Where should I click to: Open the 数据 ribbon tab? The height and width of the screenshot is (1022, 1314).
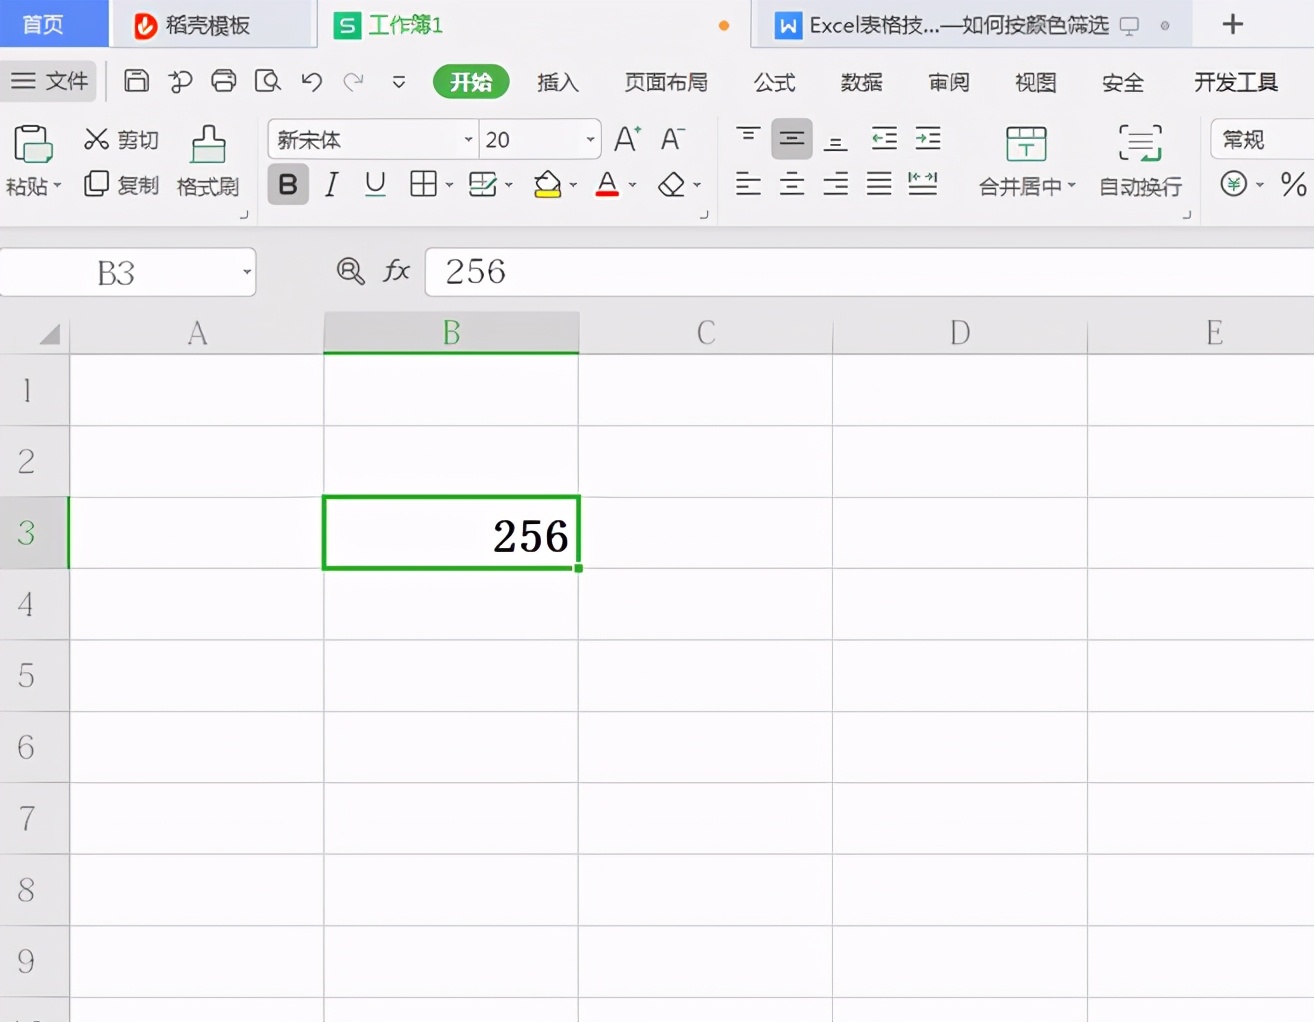pyautogui.click(x=861, y=83)
